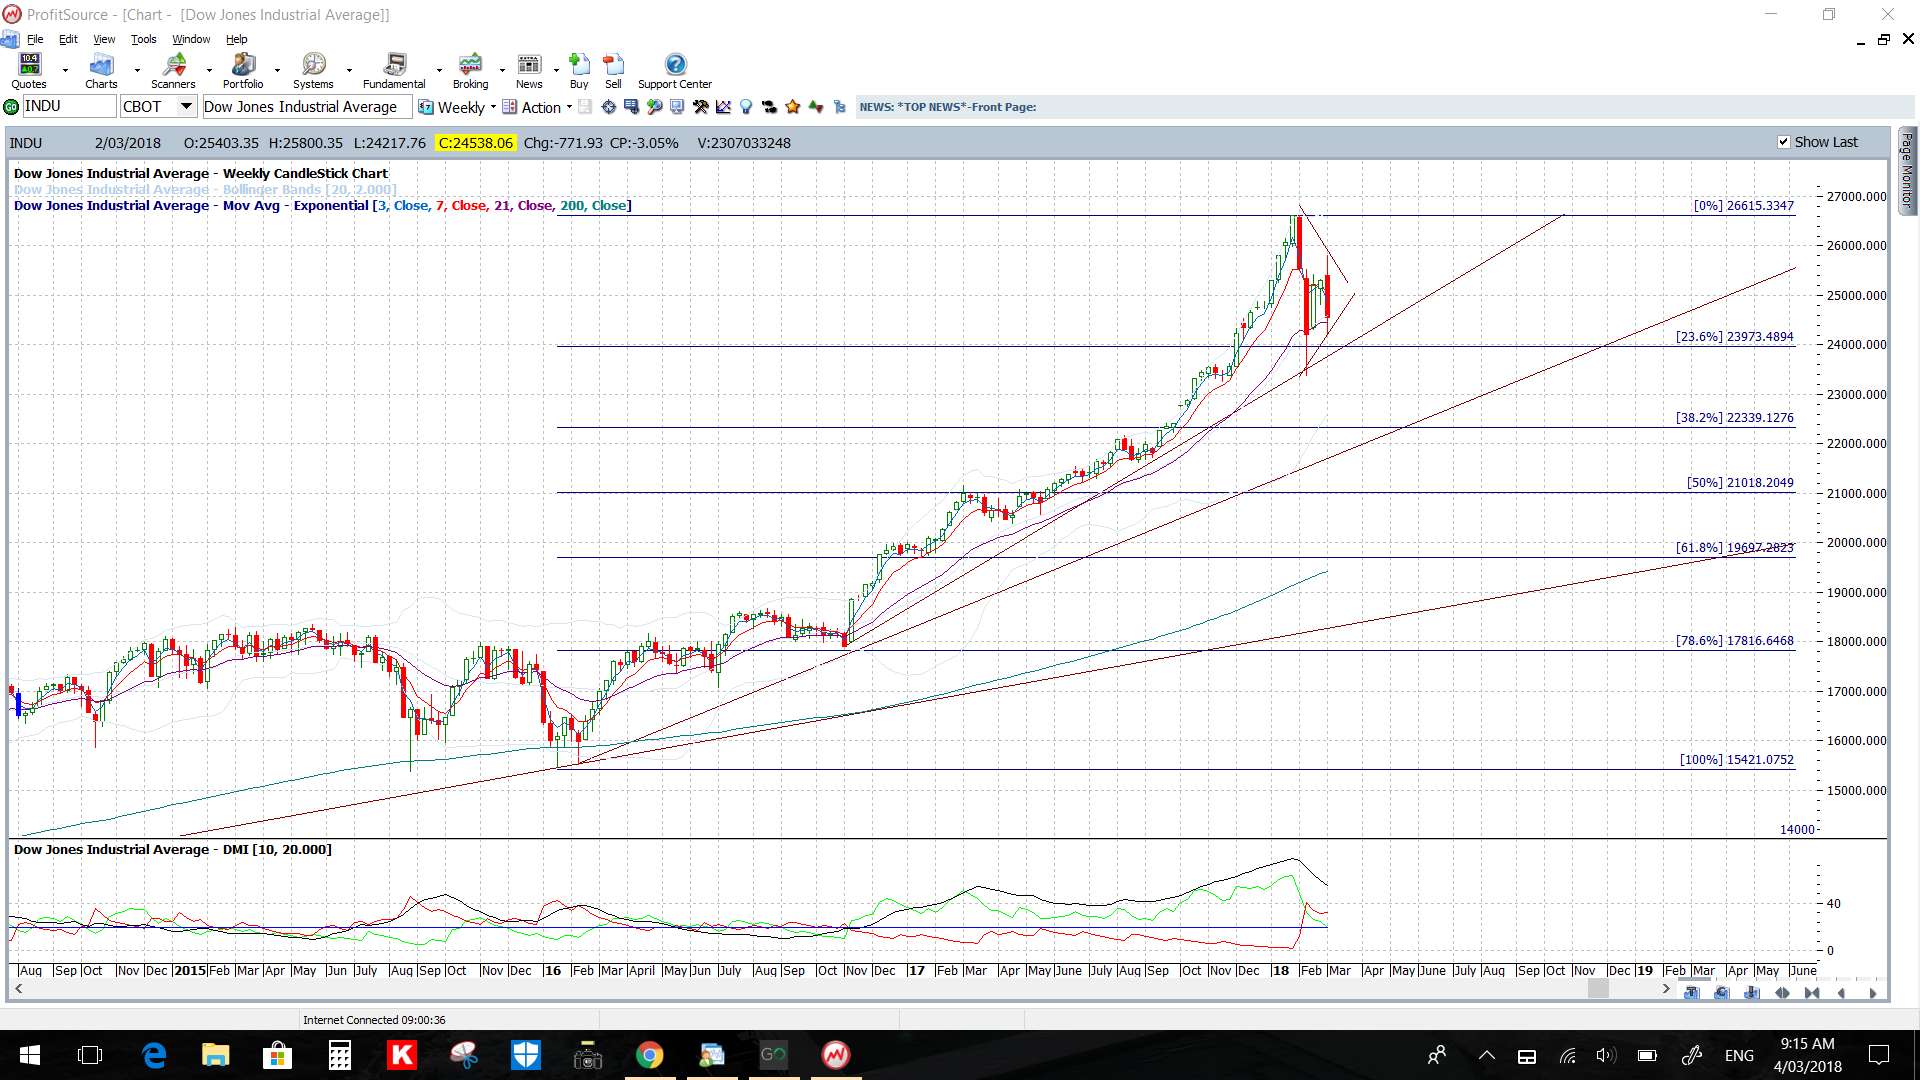Open the Quotes toolbar button
The width and height of the screenshot is (1920, 1080).
coord(29,71)
